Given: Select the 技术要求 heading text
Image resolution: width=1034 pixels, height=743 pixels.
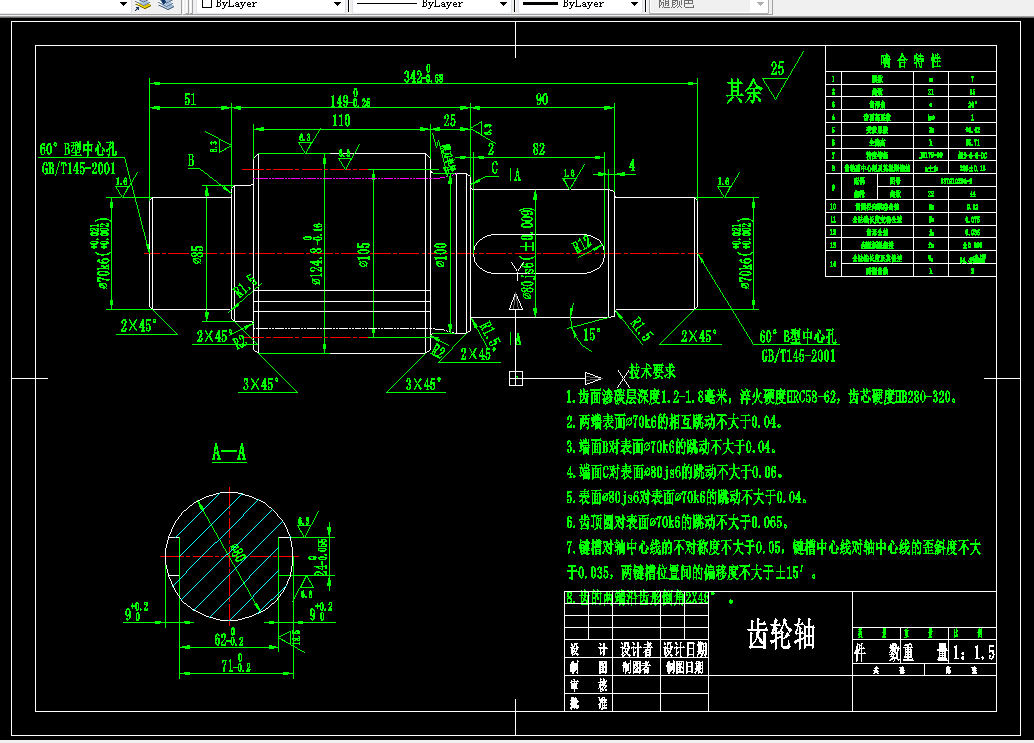Looking at the screenshot, I should click(x=652, y=371).
